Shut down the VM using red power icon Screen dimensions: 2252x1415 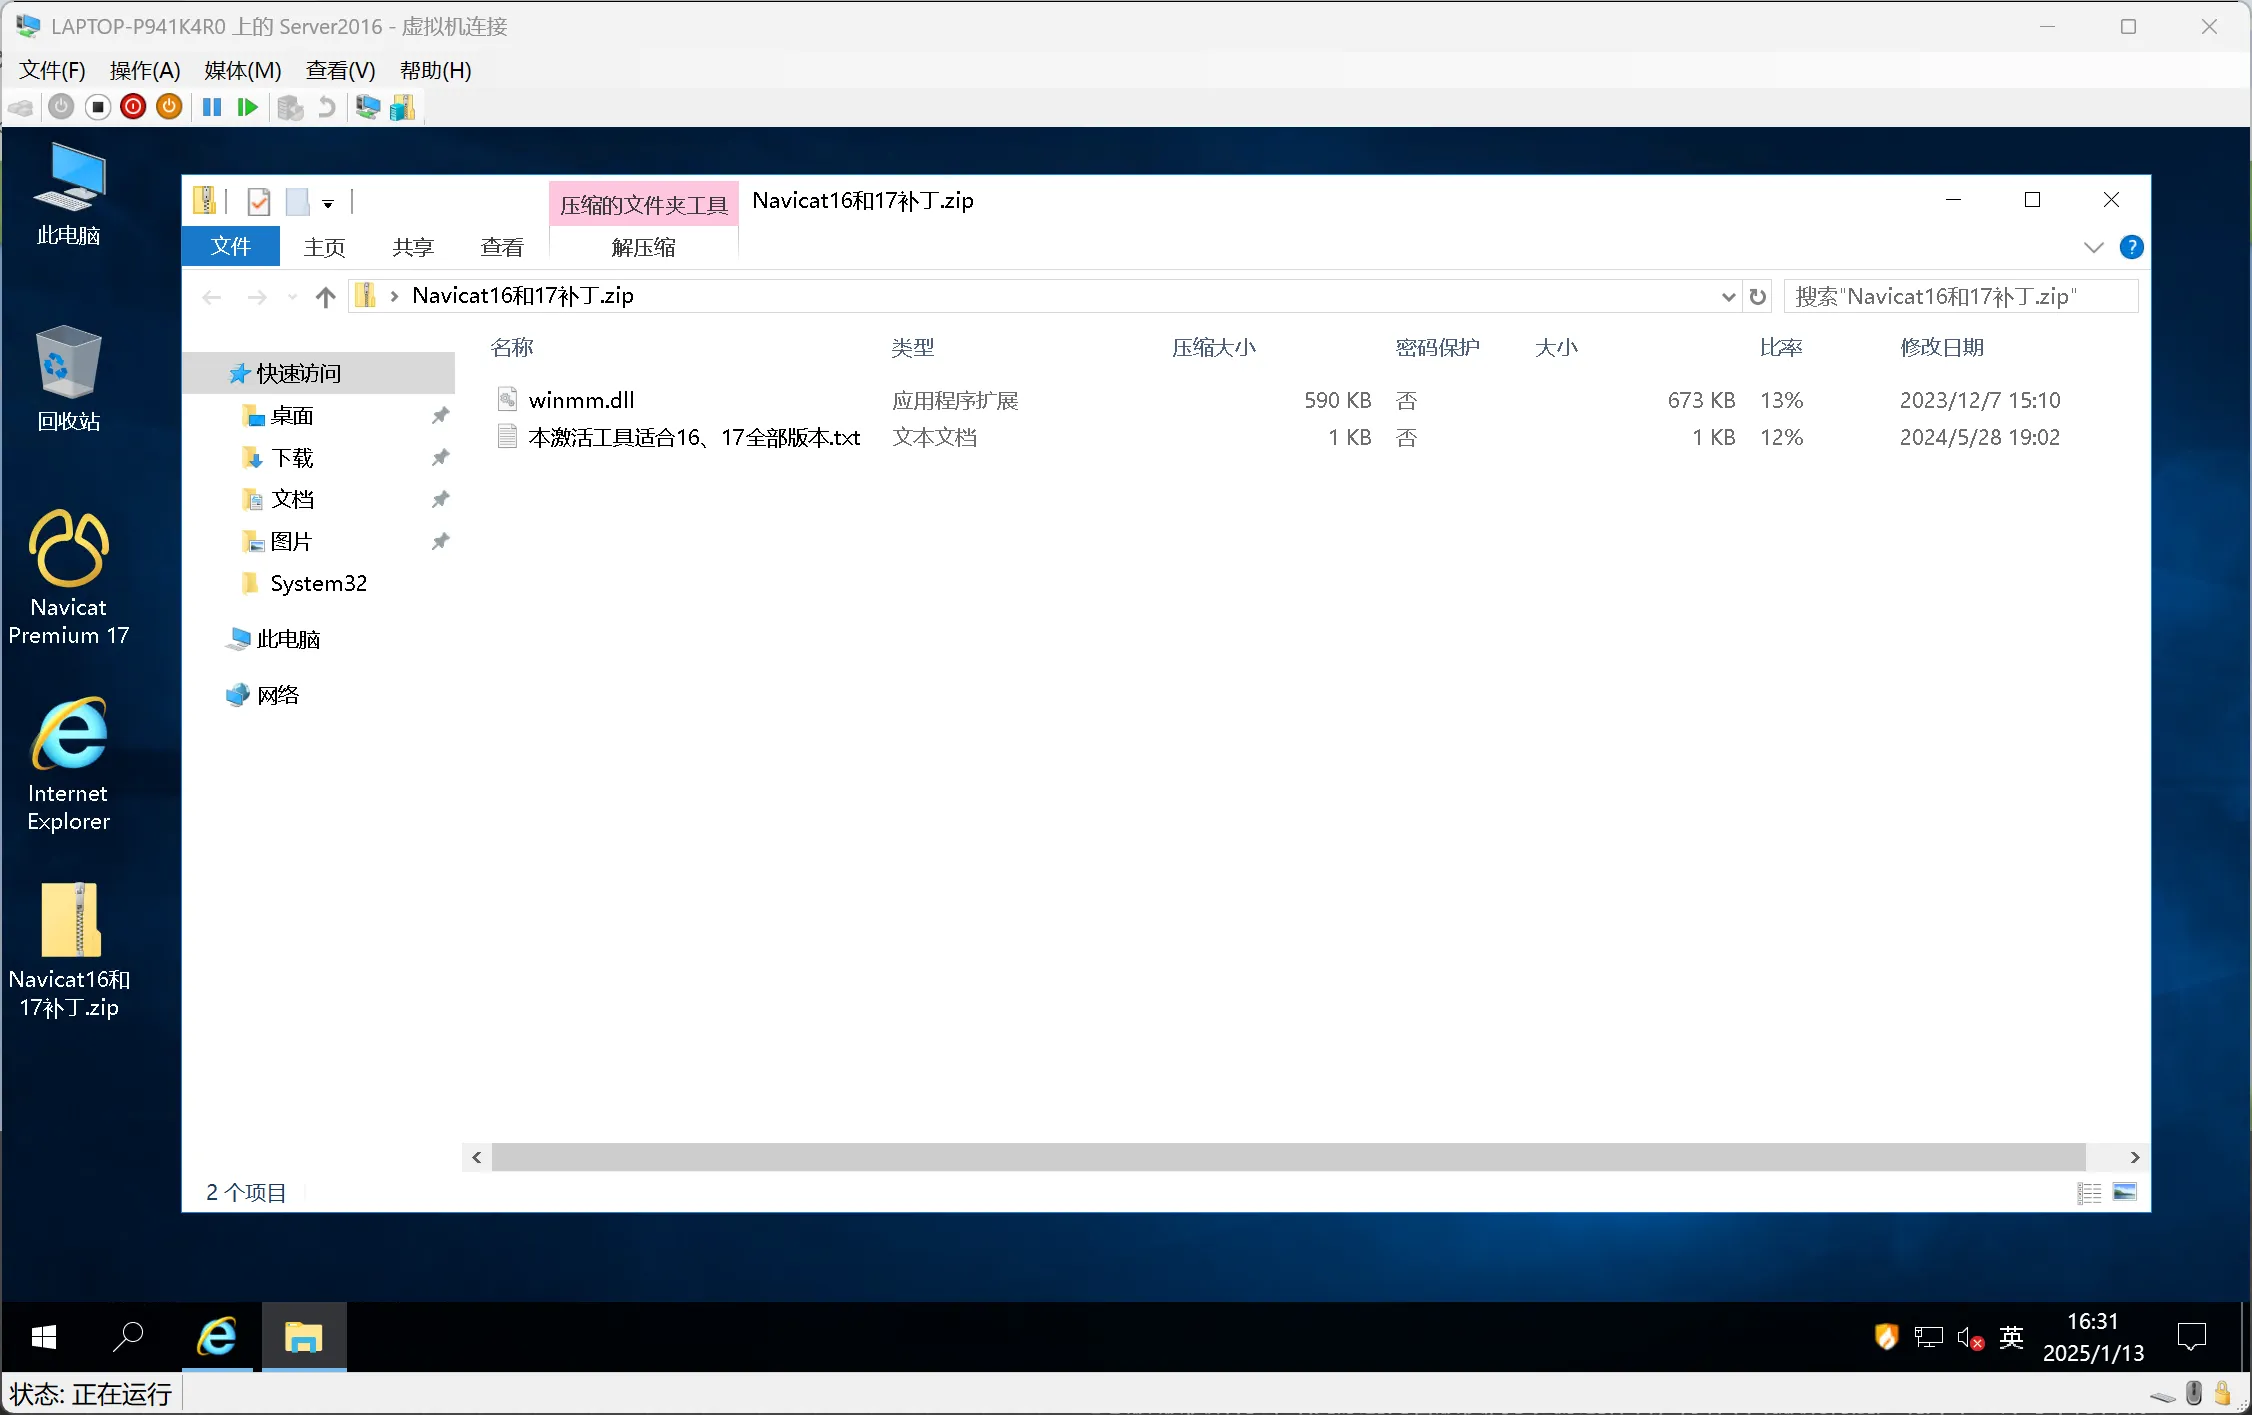pyautogui.click(x=133, y=107)
